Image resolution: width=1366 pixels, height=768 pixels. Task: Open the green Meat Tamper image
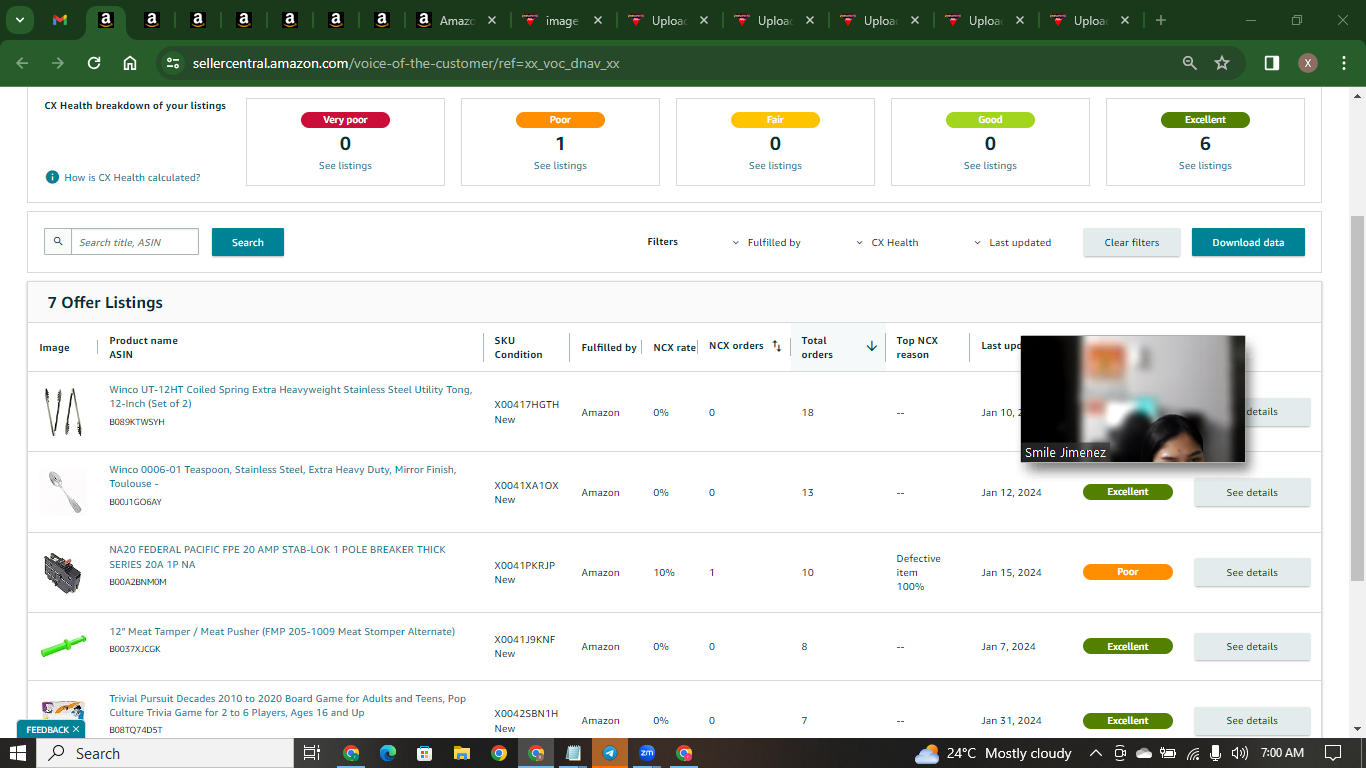pyautogui.click(x=63, y=646)
